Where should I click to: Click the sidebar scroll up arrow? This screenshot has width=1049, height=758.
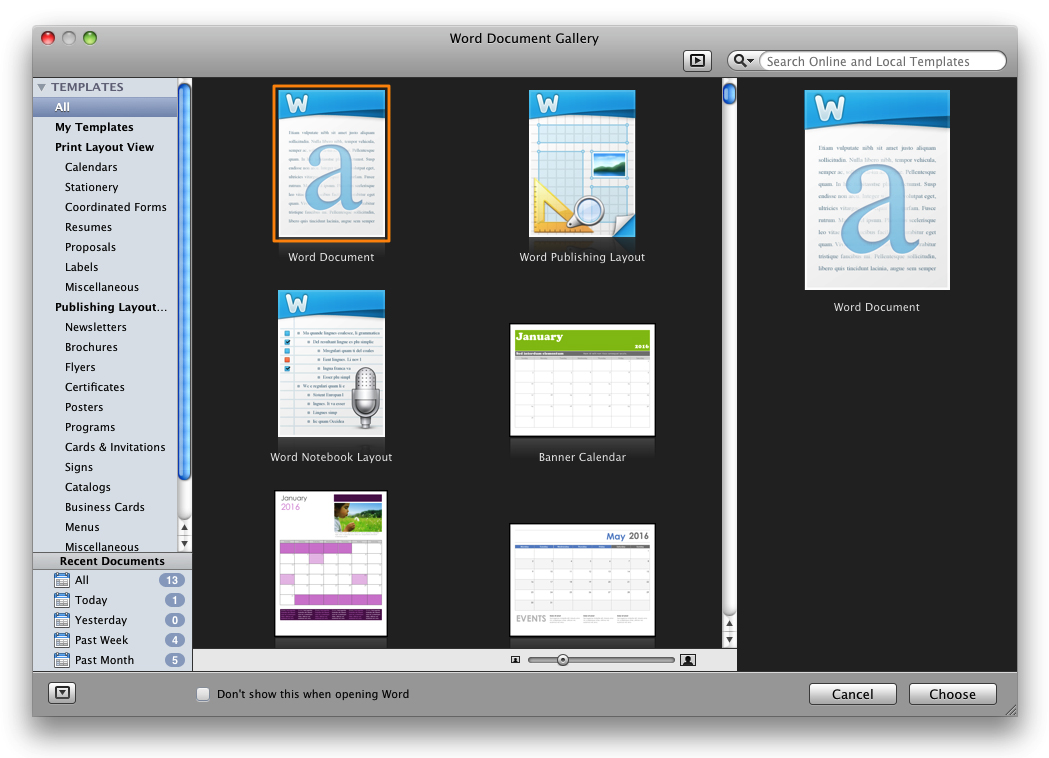pyautogui.click(x=185, y=527)
